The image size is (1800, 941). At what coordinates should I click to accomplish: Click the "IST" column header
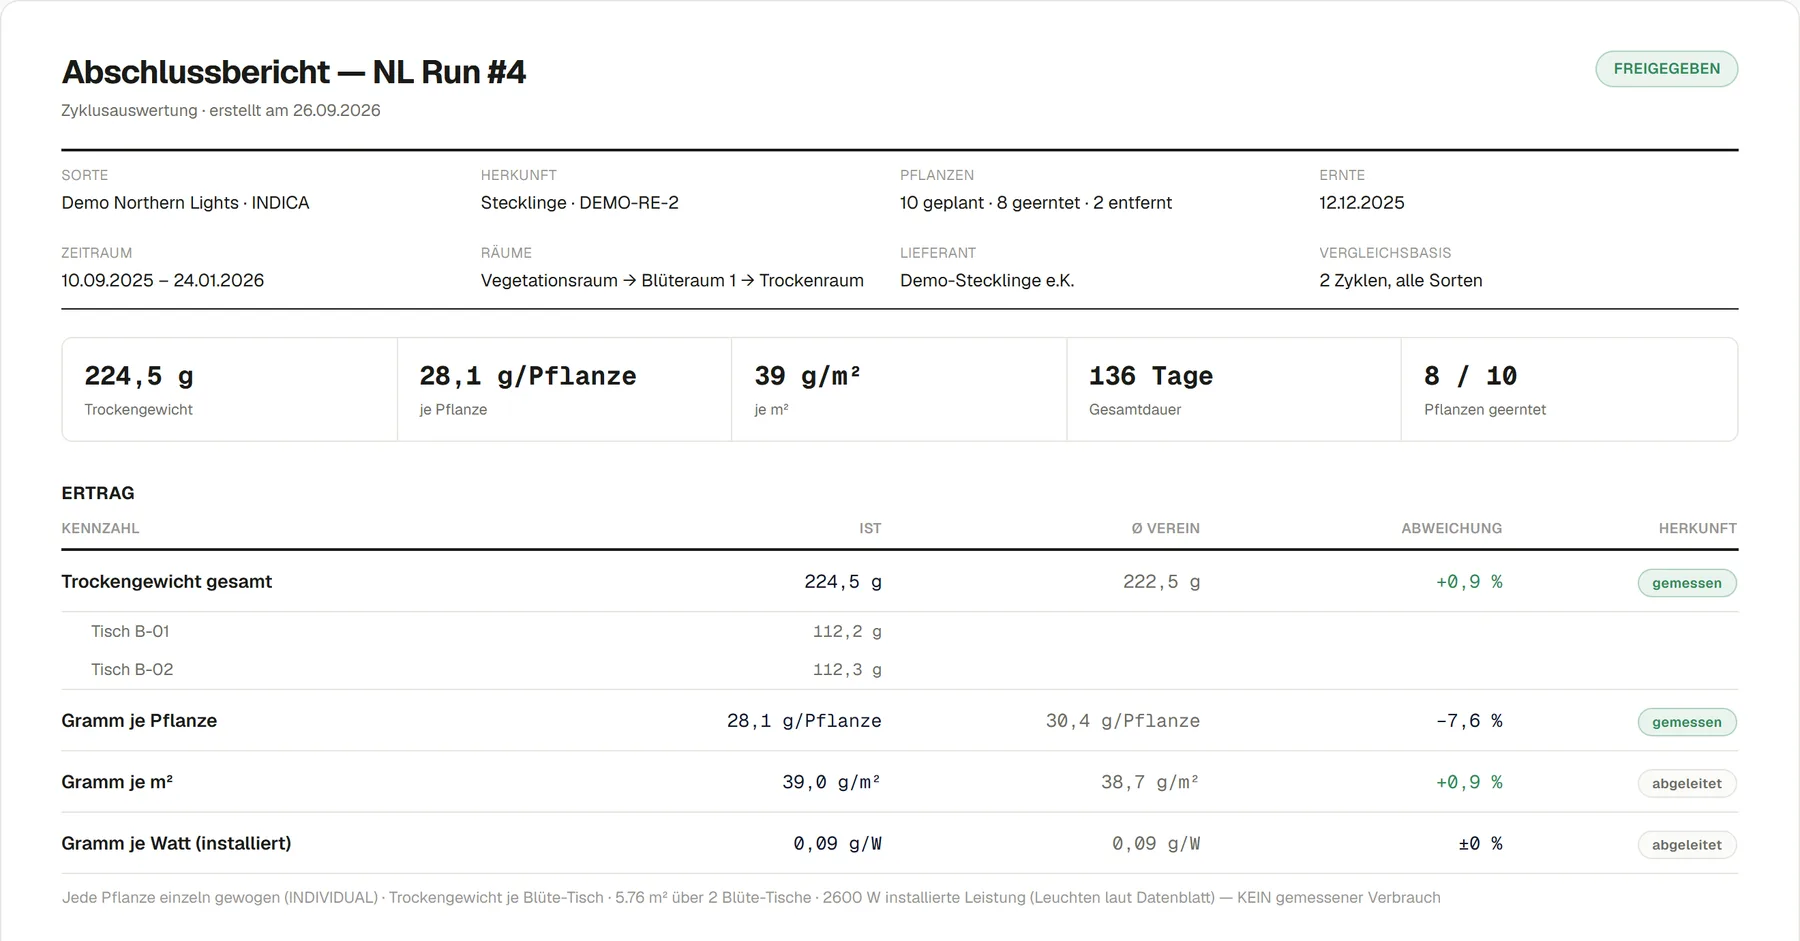click(x=870, y=528)
